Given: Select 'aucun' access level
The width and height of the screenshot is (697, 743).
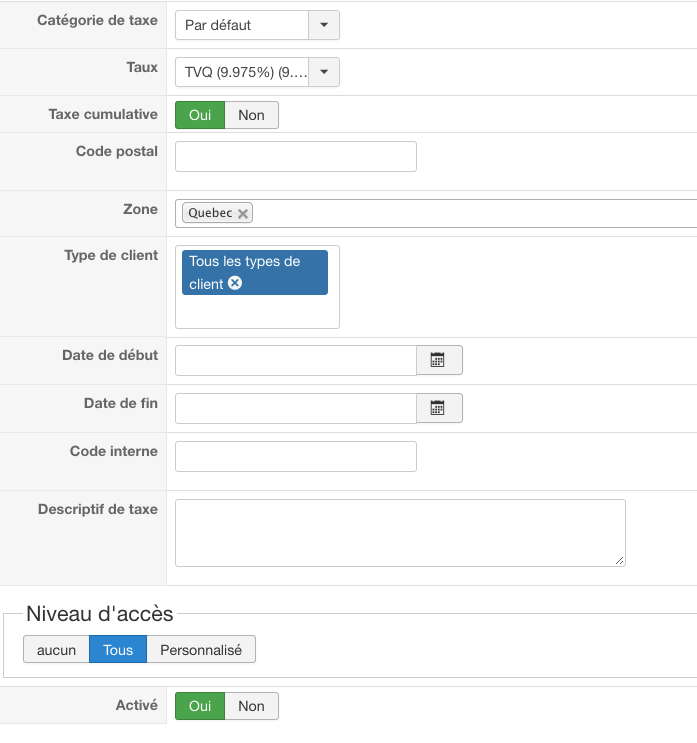Looking at the screenshot, I should pyautogui.click(x=56, y=650).
